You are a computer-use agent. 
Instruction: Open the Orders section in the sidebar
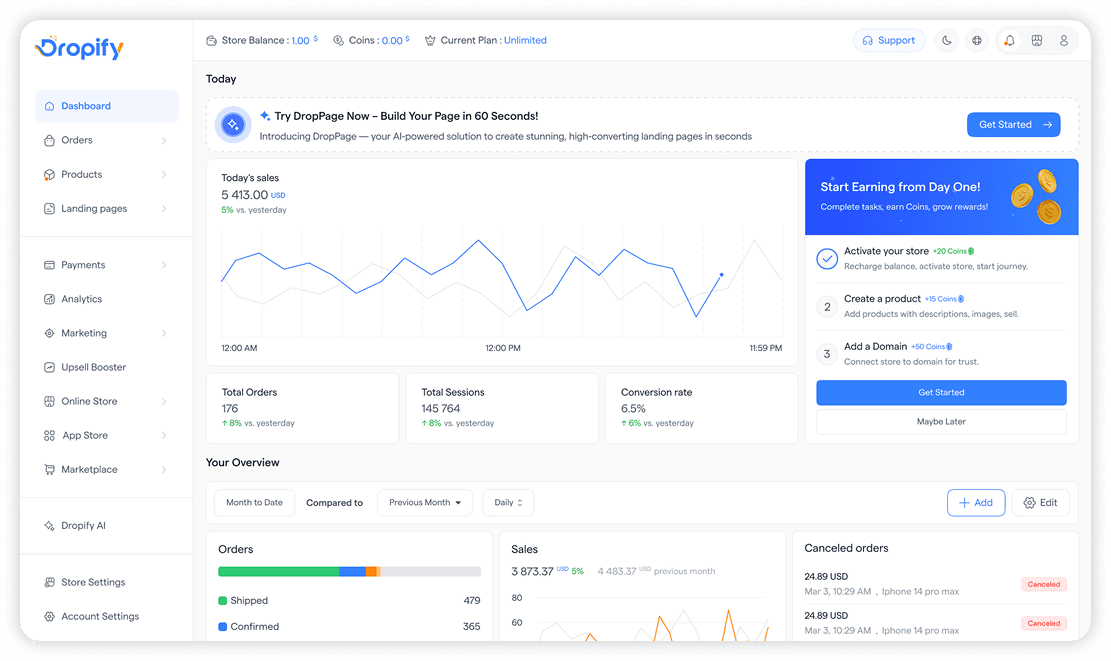[75, 140]
